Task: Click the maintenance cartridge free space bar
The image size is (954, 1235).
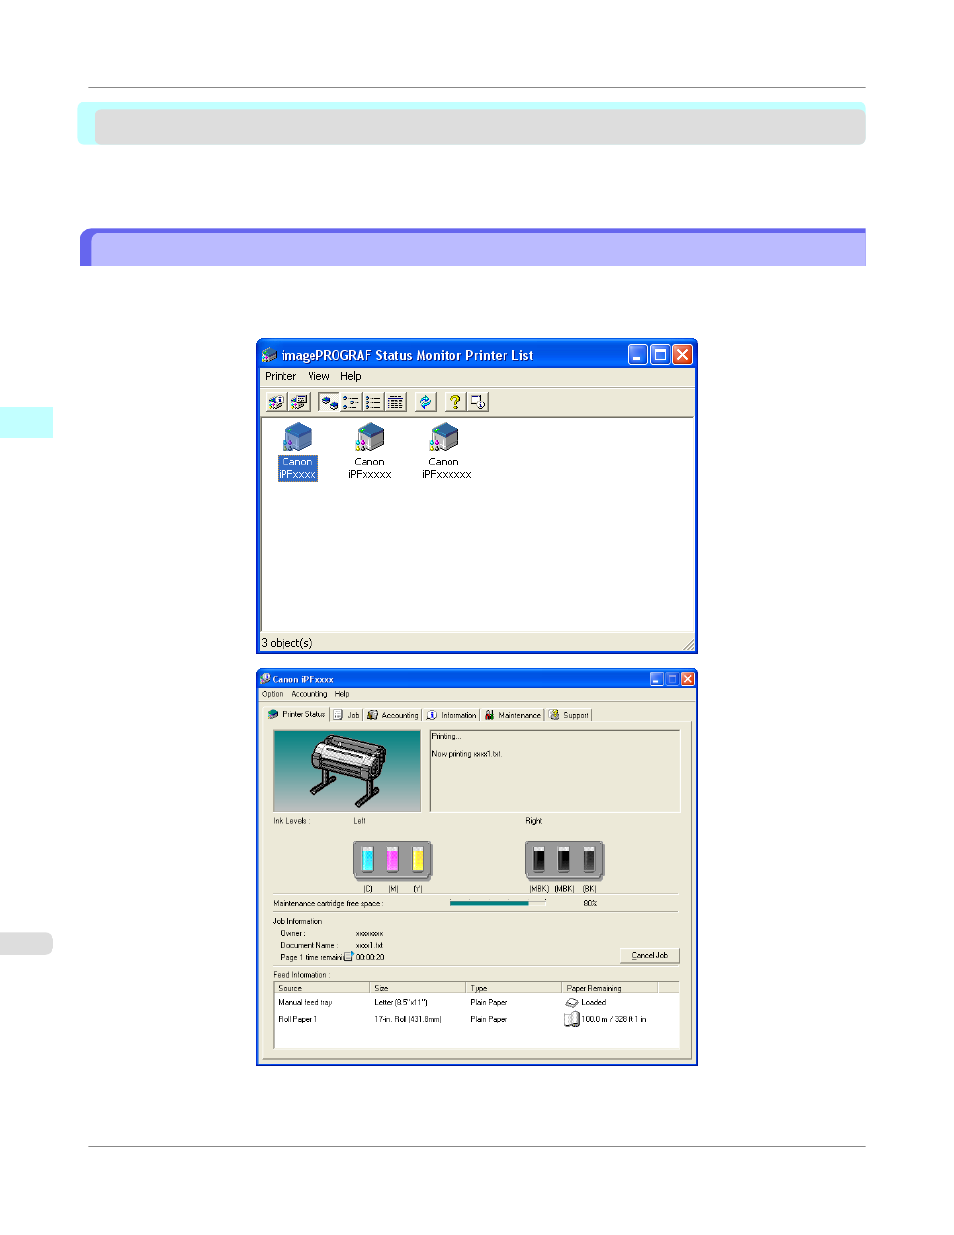Action: click(x=498, y=903)
